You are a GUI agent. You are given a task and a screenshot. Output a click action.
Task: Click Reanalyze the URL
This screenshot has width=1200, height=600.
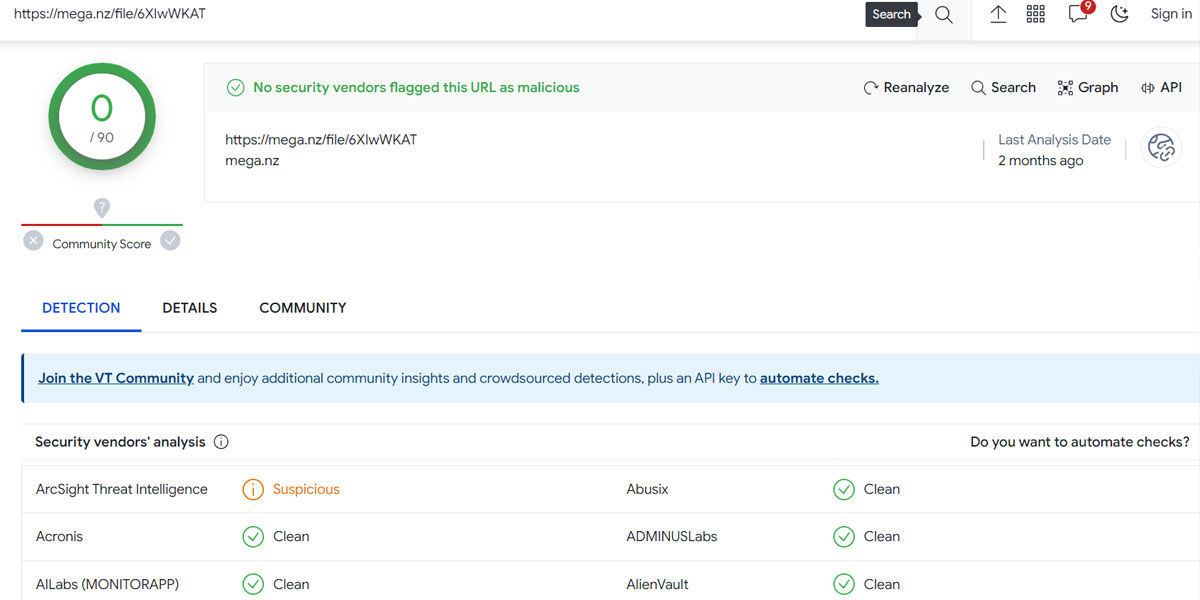[906, 88]
